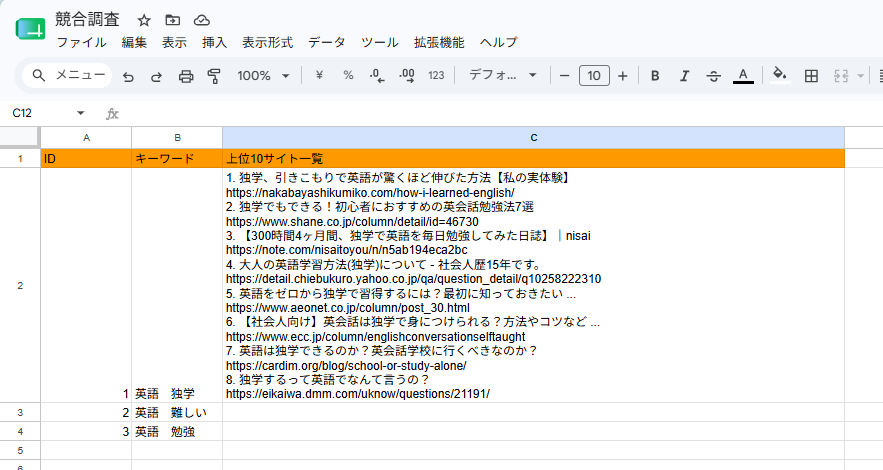Select row 5 header
The width and height of the screenshot is (883, 470).
(x=20, y=450)
